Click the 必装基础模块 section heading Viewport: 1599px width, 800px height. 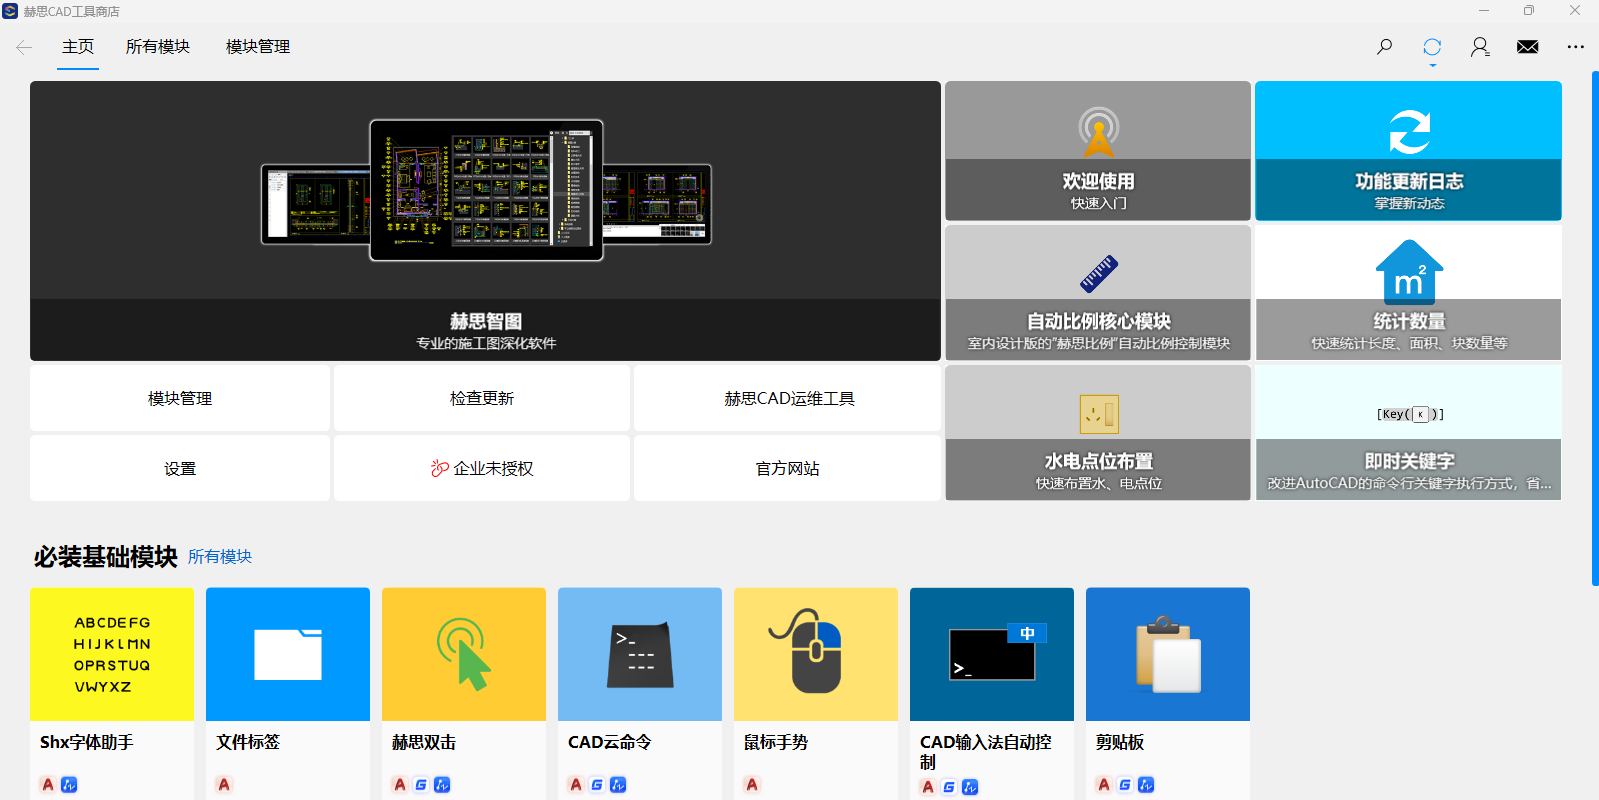tap(106, 557)
